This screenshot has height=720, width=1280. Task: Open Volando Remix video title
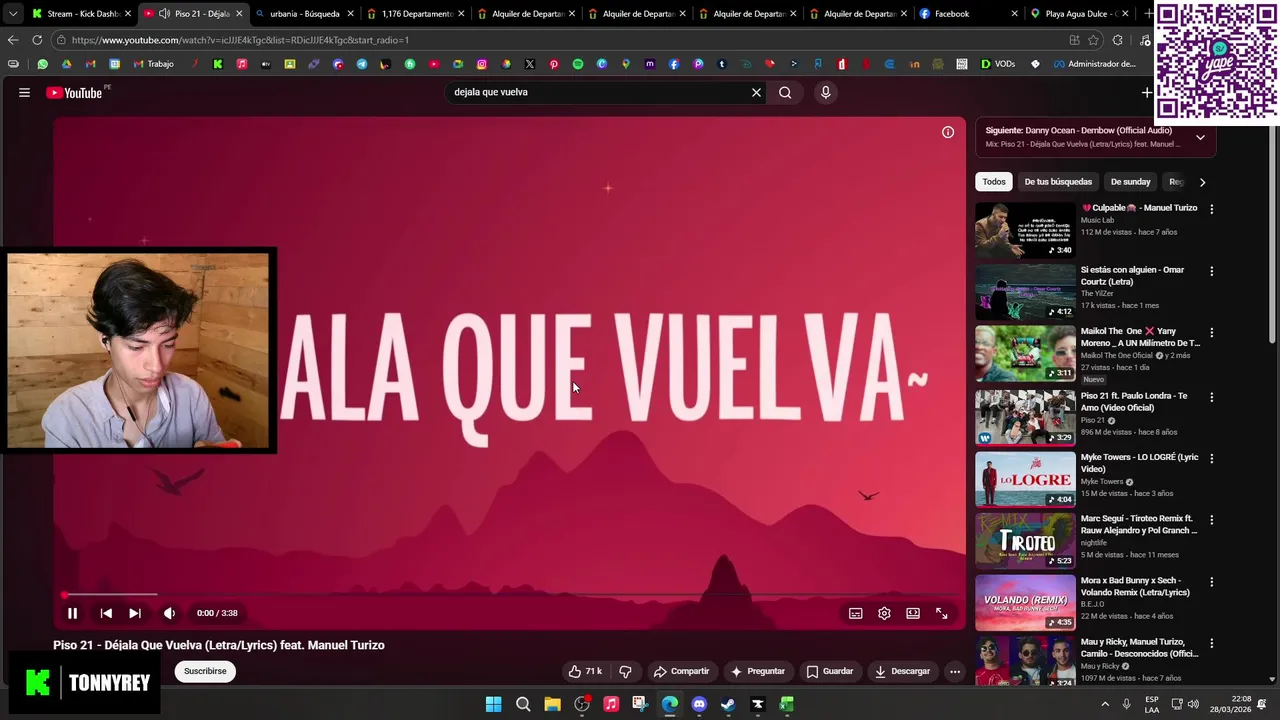[x=1135, y=586]
